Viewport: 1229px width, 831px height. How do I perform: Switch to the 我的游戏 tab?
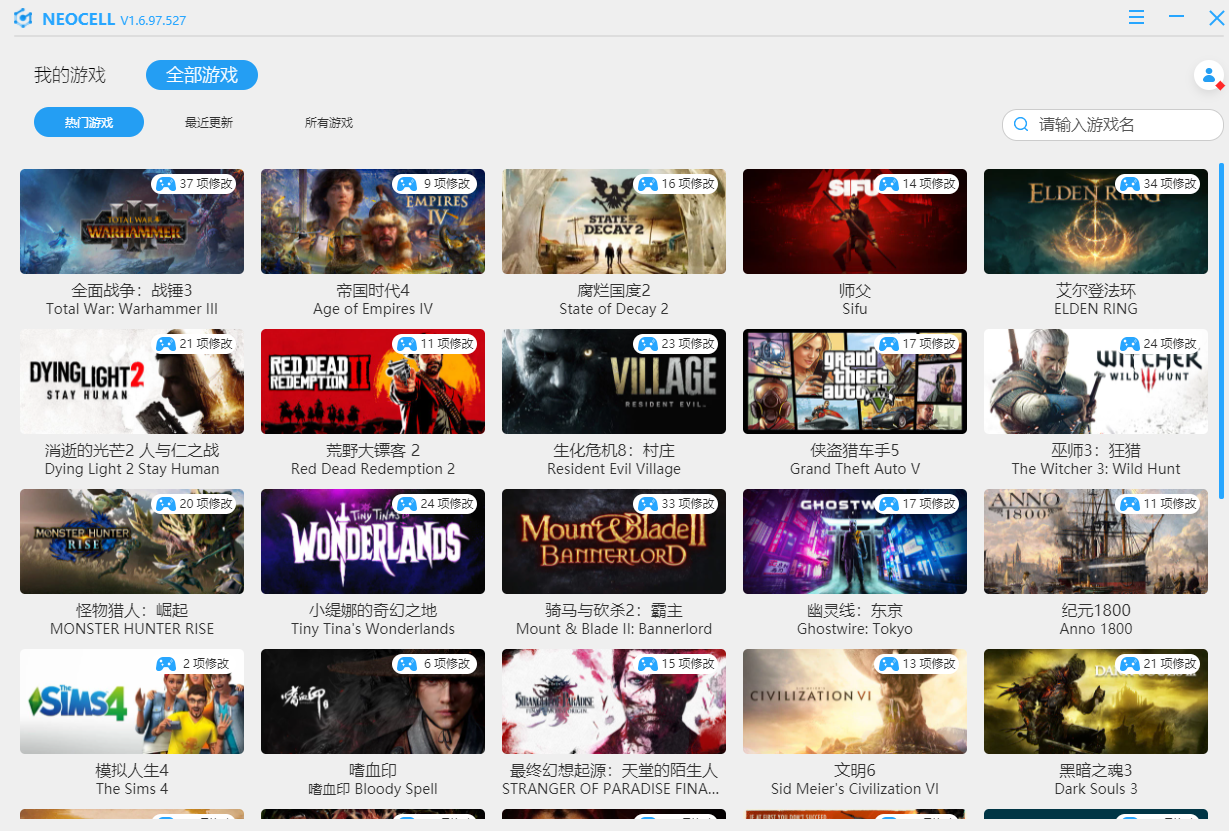tap(70, 75)
